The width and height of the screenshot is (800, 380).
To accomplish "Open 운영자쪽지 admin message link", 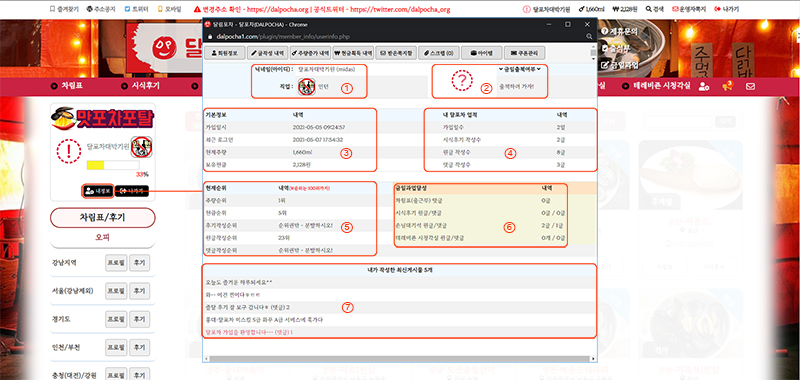I will 689,9.
